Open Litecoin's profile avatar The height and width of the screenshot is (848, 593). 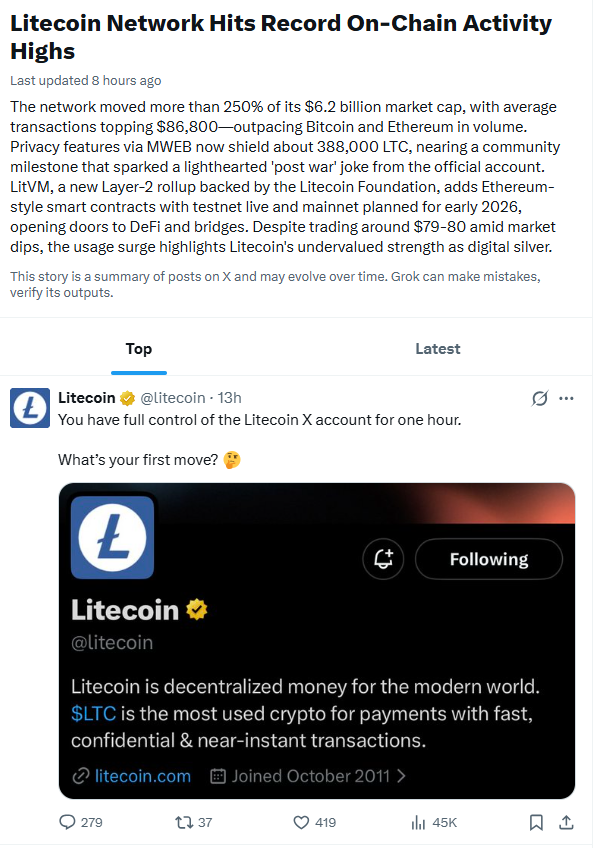click(29, 408)
